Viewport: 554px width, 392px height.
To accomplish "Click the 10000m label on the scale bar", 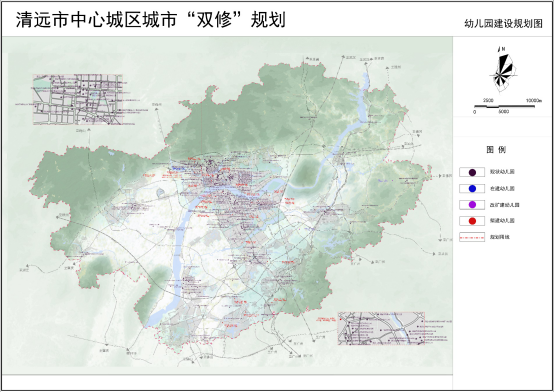I will (534, 101).
